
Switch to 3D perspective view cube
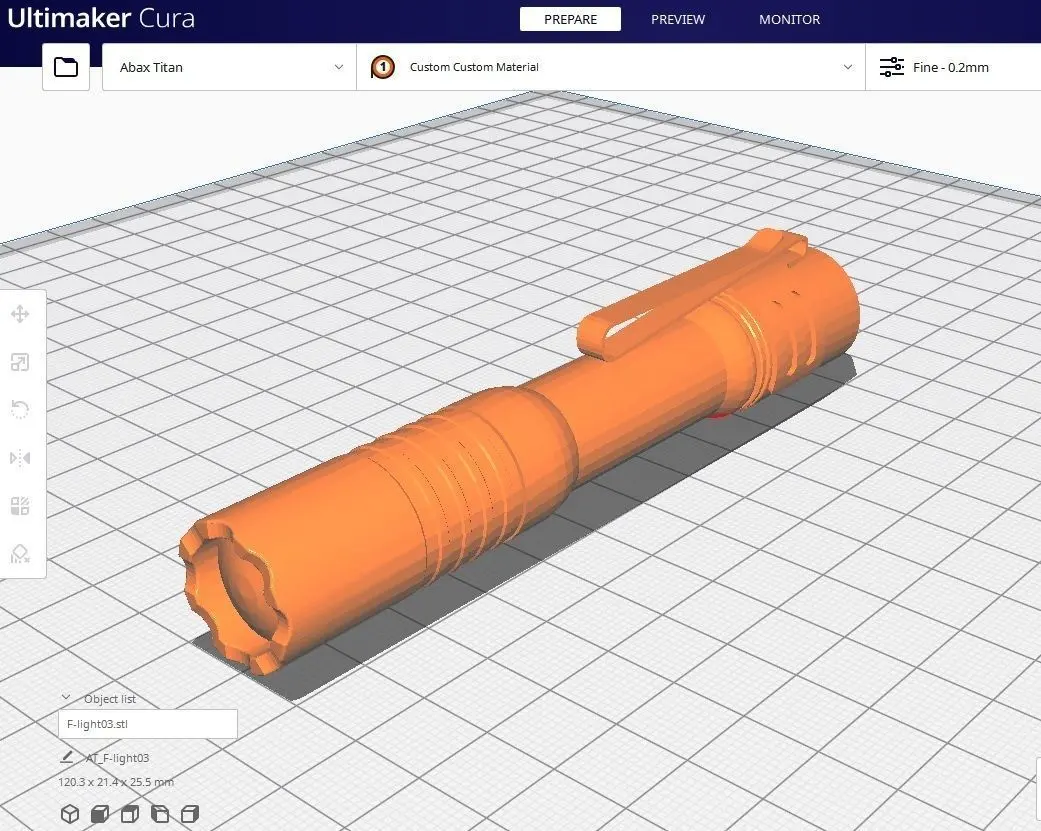(70, 814)
